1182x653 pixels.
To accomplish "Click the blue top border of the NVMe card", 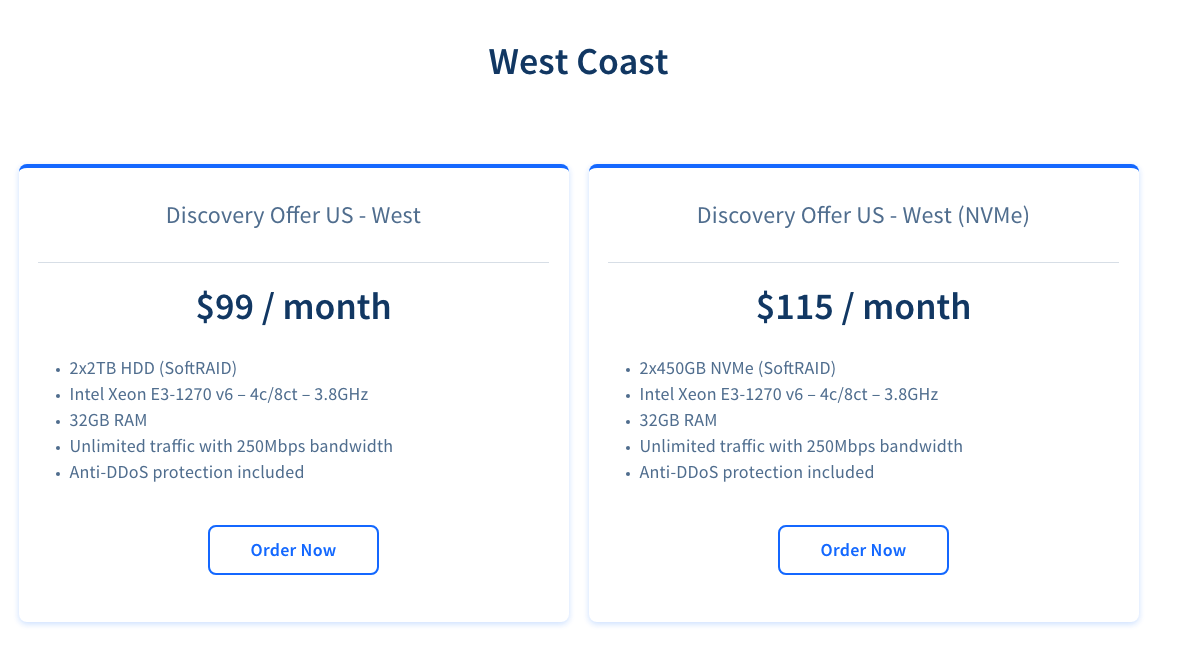I will (863, 166).
